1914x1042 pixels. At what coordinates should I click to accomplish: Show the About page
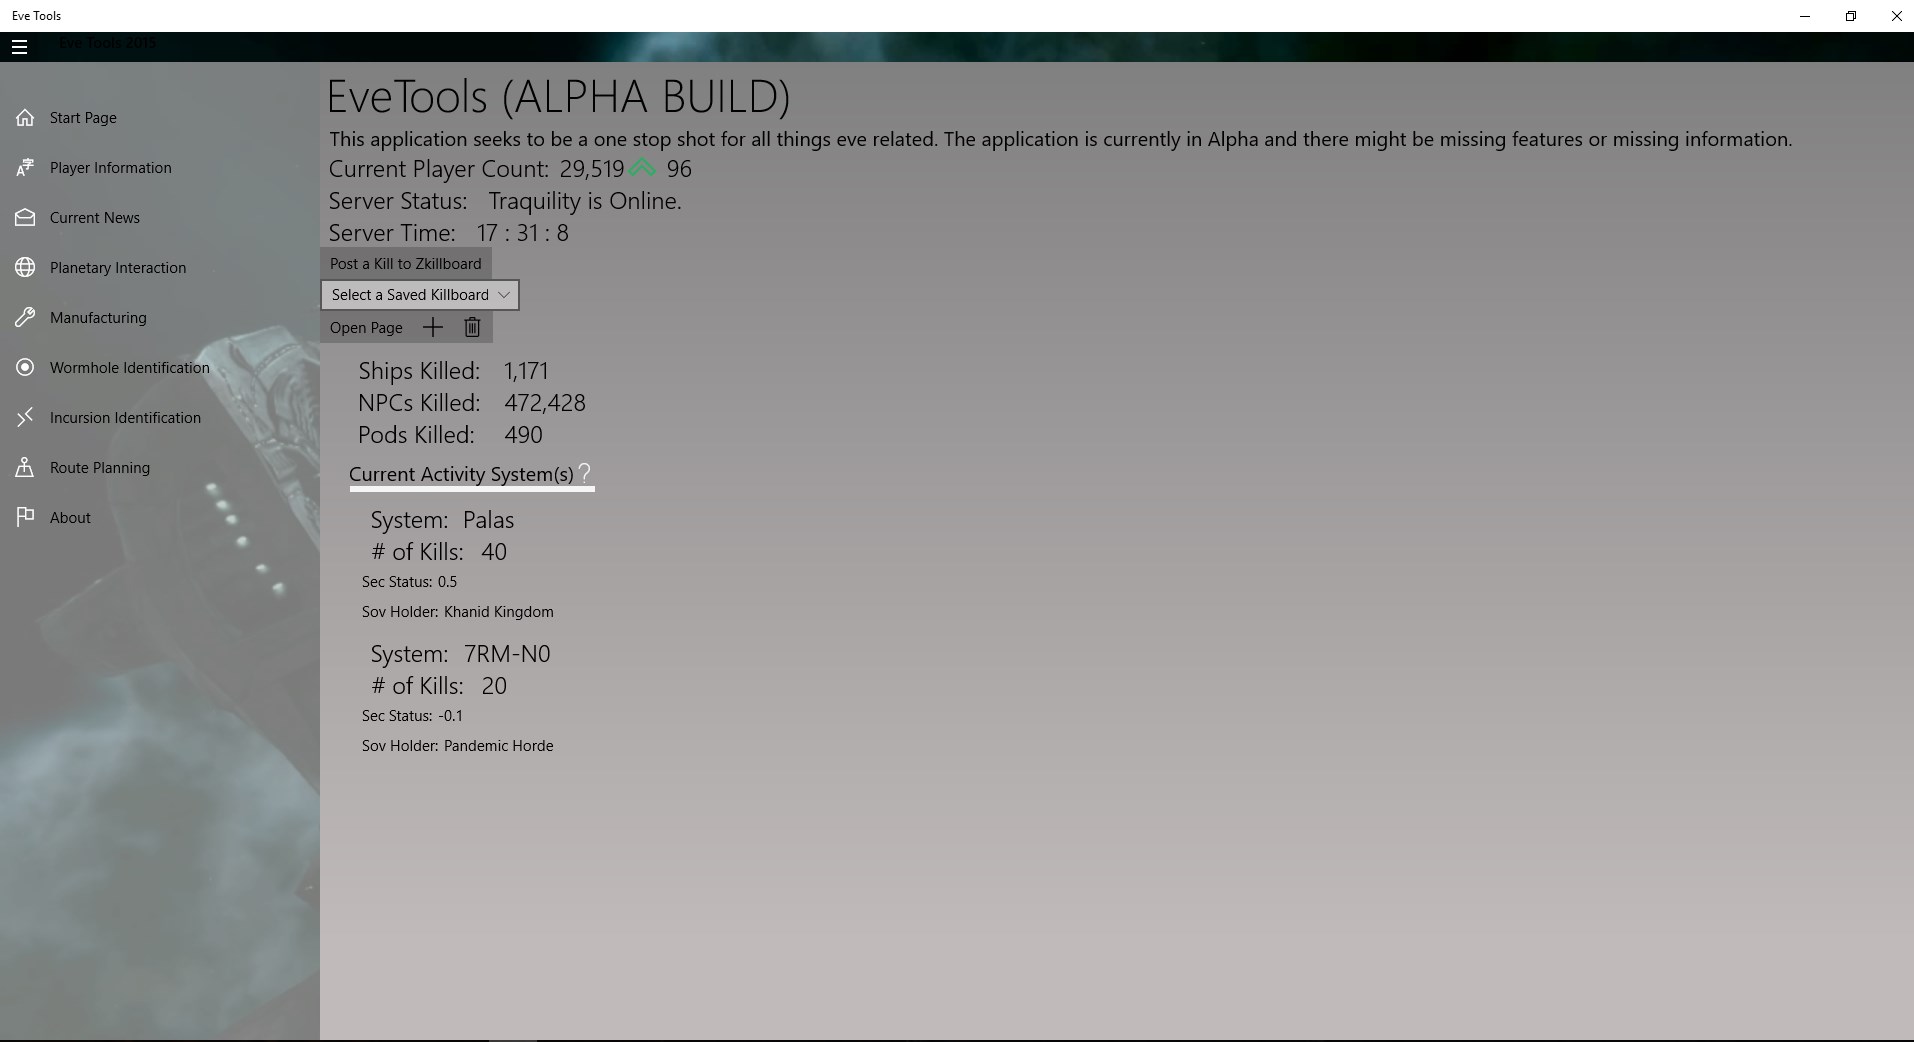click(70, 518)
